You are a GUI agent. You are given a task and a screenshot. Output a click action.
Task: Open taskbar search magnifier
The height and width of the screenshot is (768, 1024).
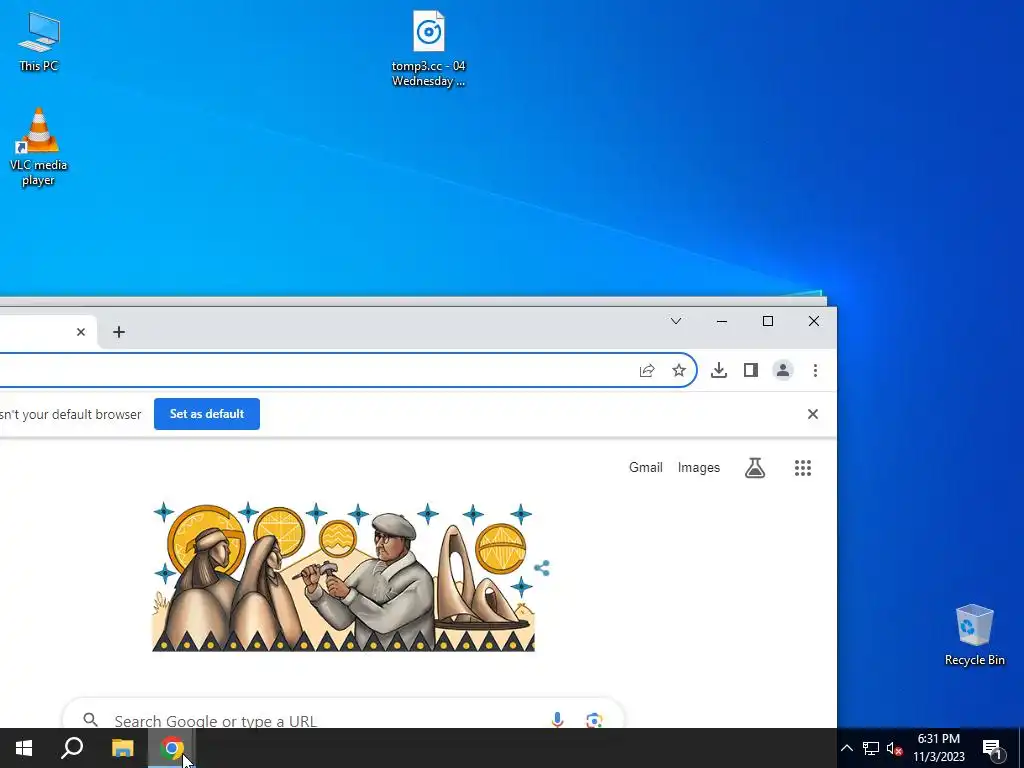pos(72,748)
